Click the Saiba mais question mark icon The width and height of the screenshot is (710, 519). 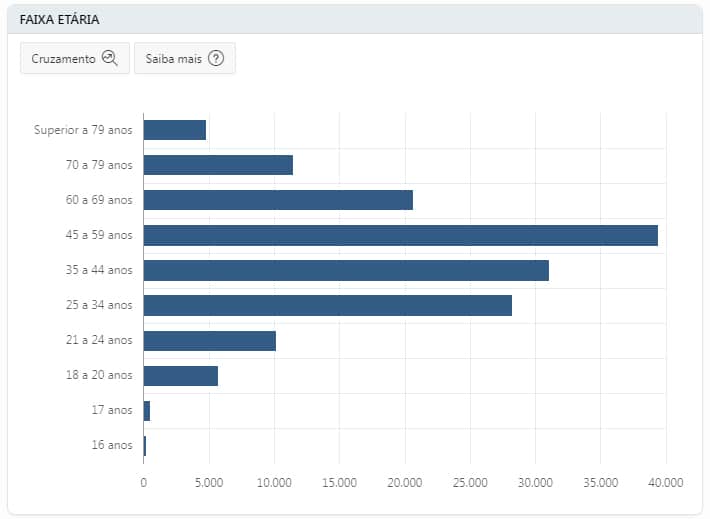[215, 58]
